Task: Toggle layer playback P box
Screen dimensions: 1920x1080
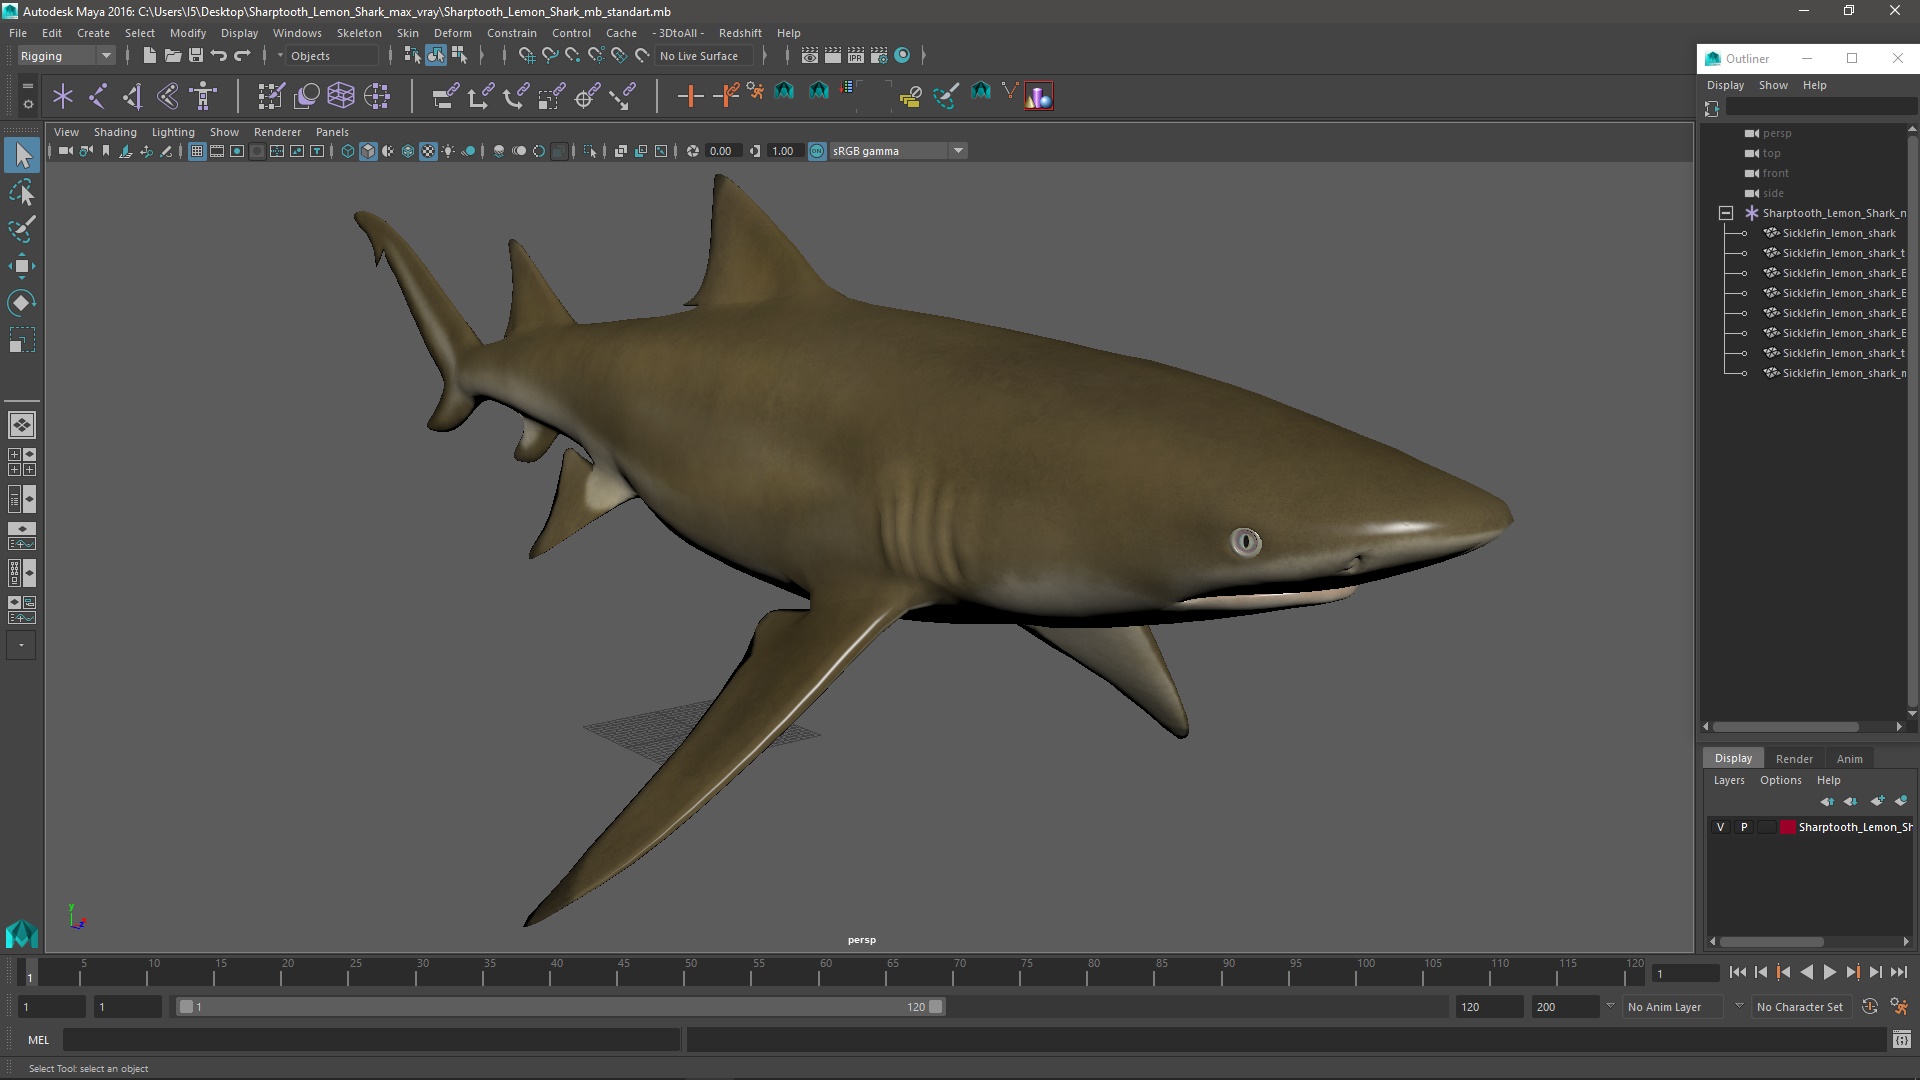Action: coord(1744,827)
